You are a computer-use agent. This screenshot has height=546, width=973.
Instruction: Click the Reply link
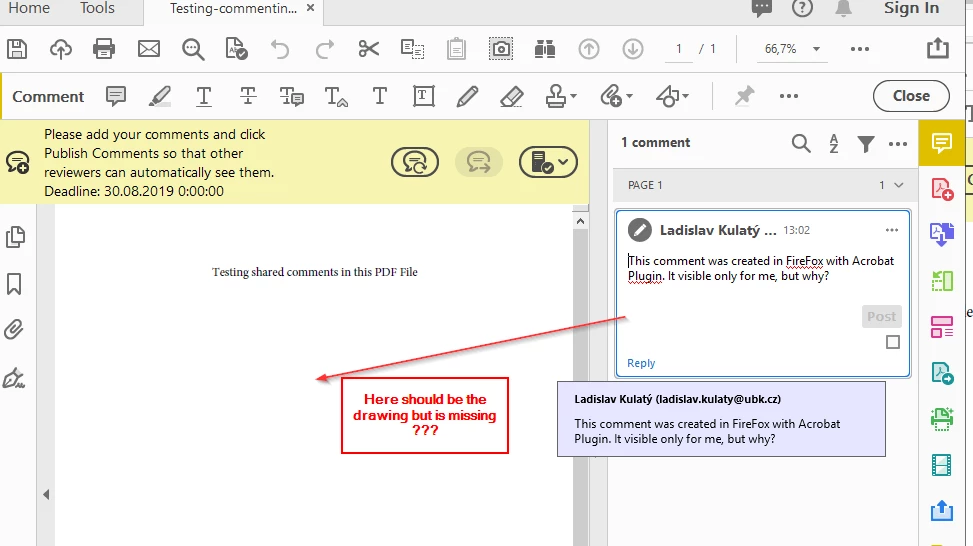click(x=641, y=363)
